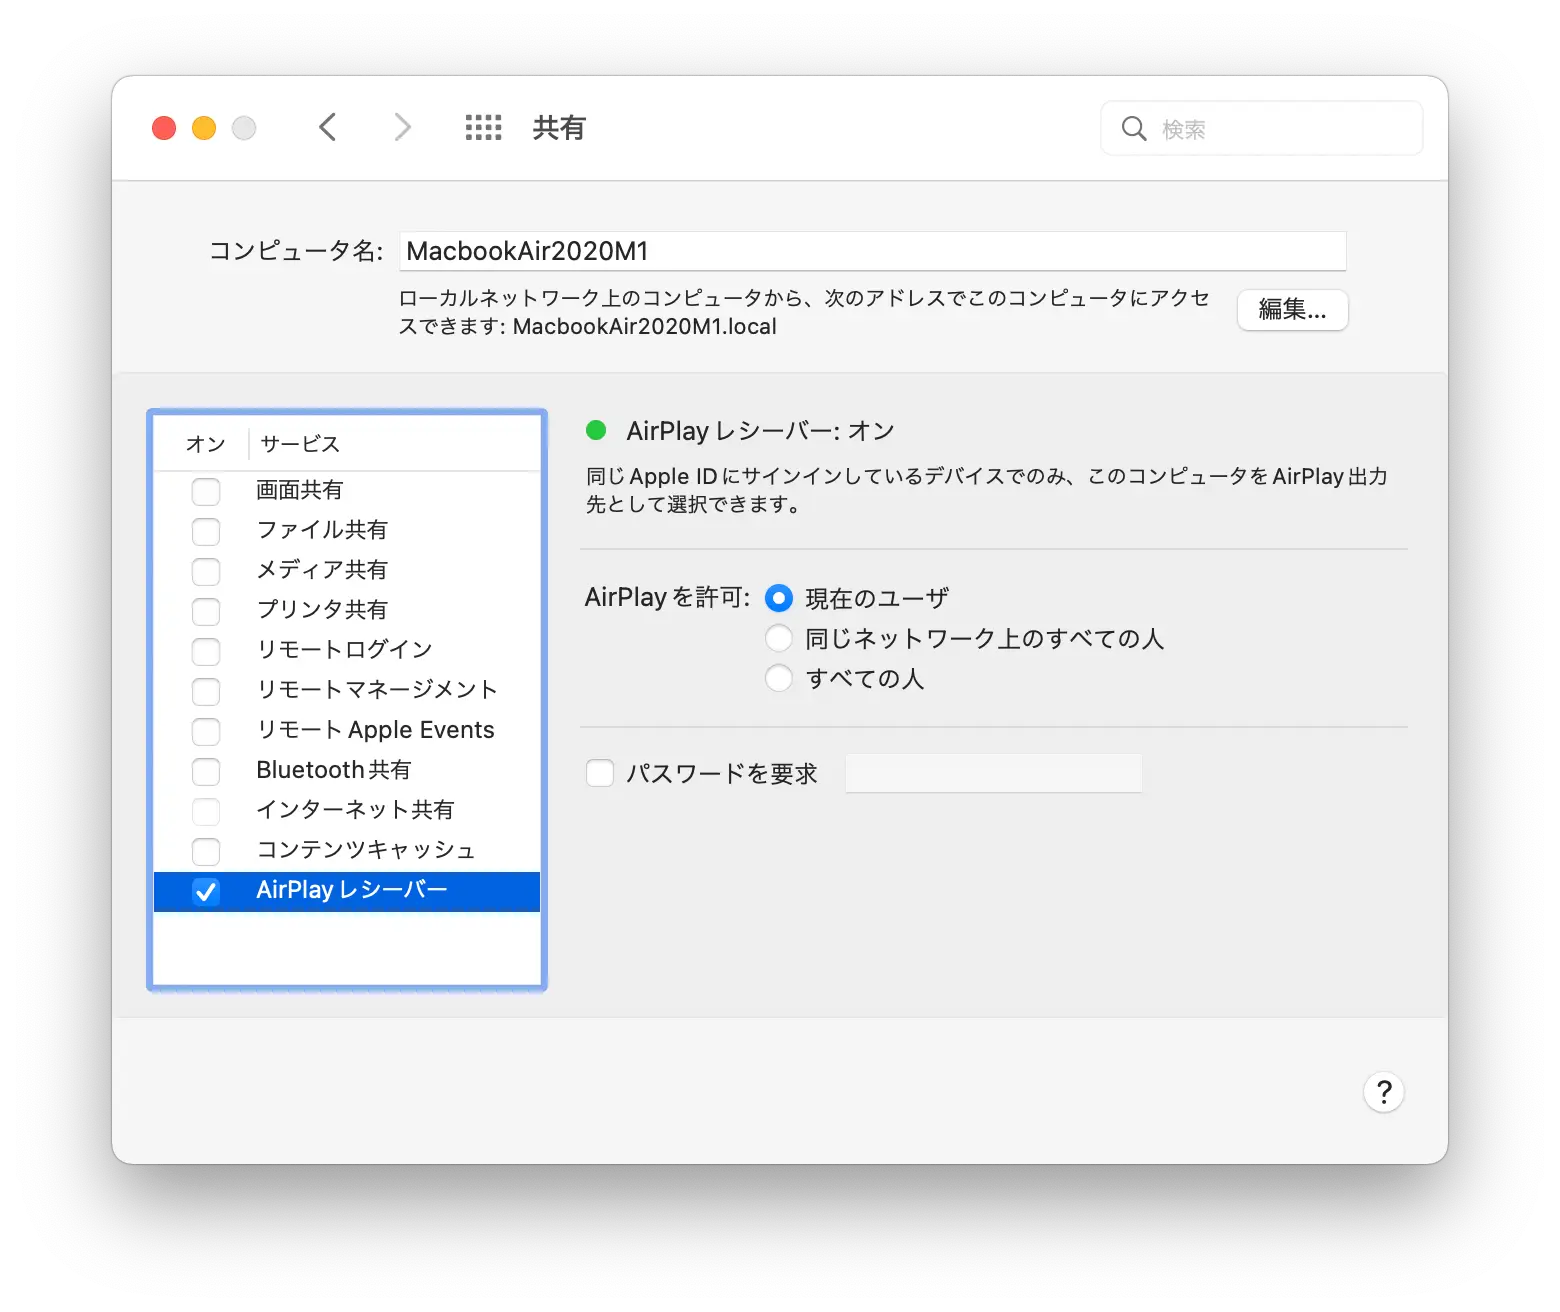Click the search magnifier icon
The width and height of the screenshot is (1560, 1312).
coord(1133,128)
